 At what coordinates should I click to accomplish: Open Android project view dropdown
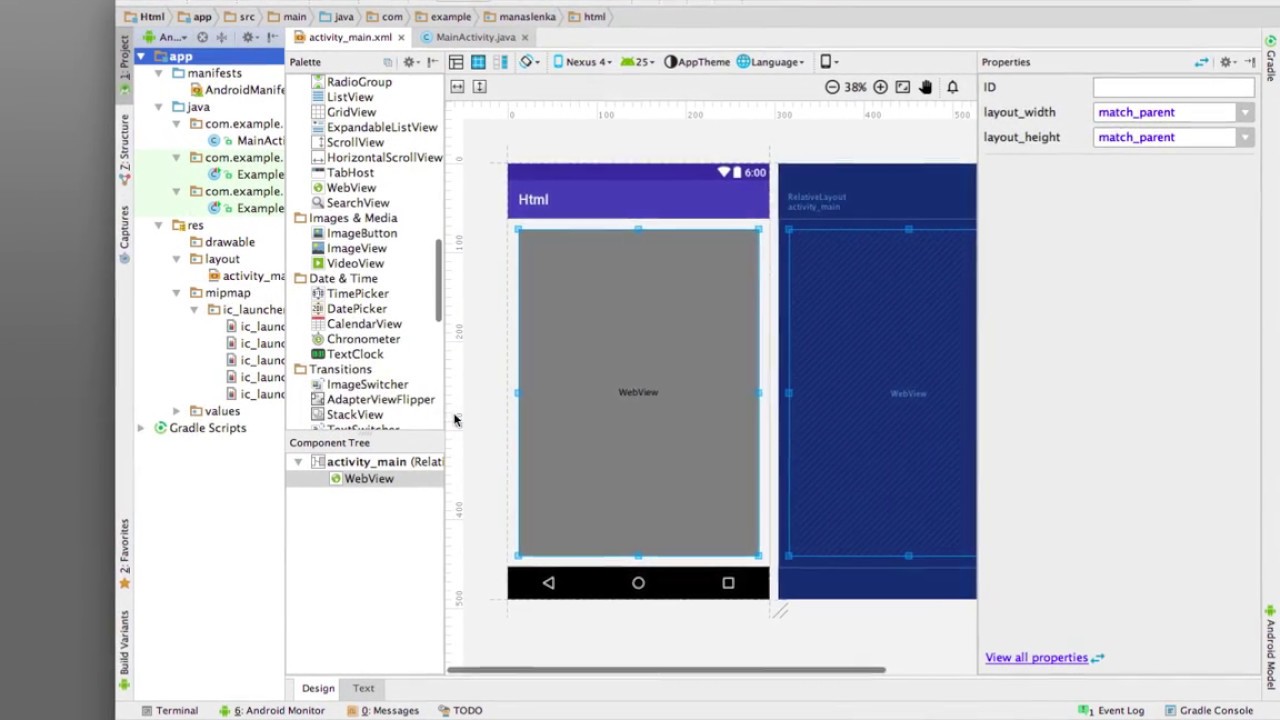click(166, 37)
